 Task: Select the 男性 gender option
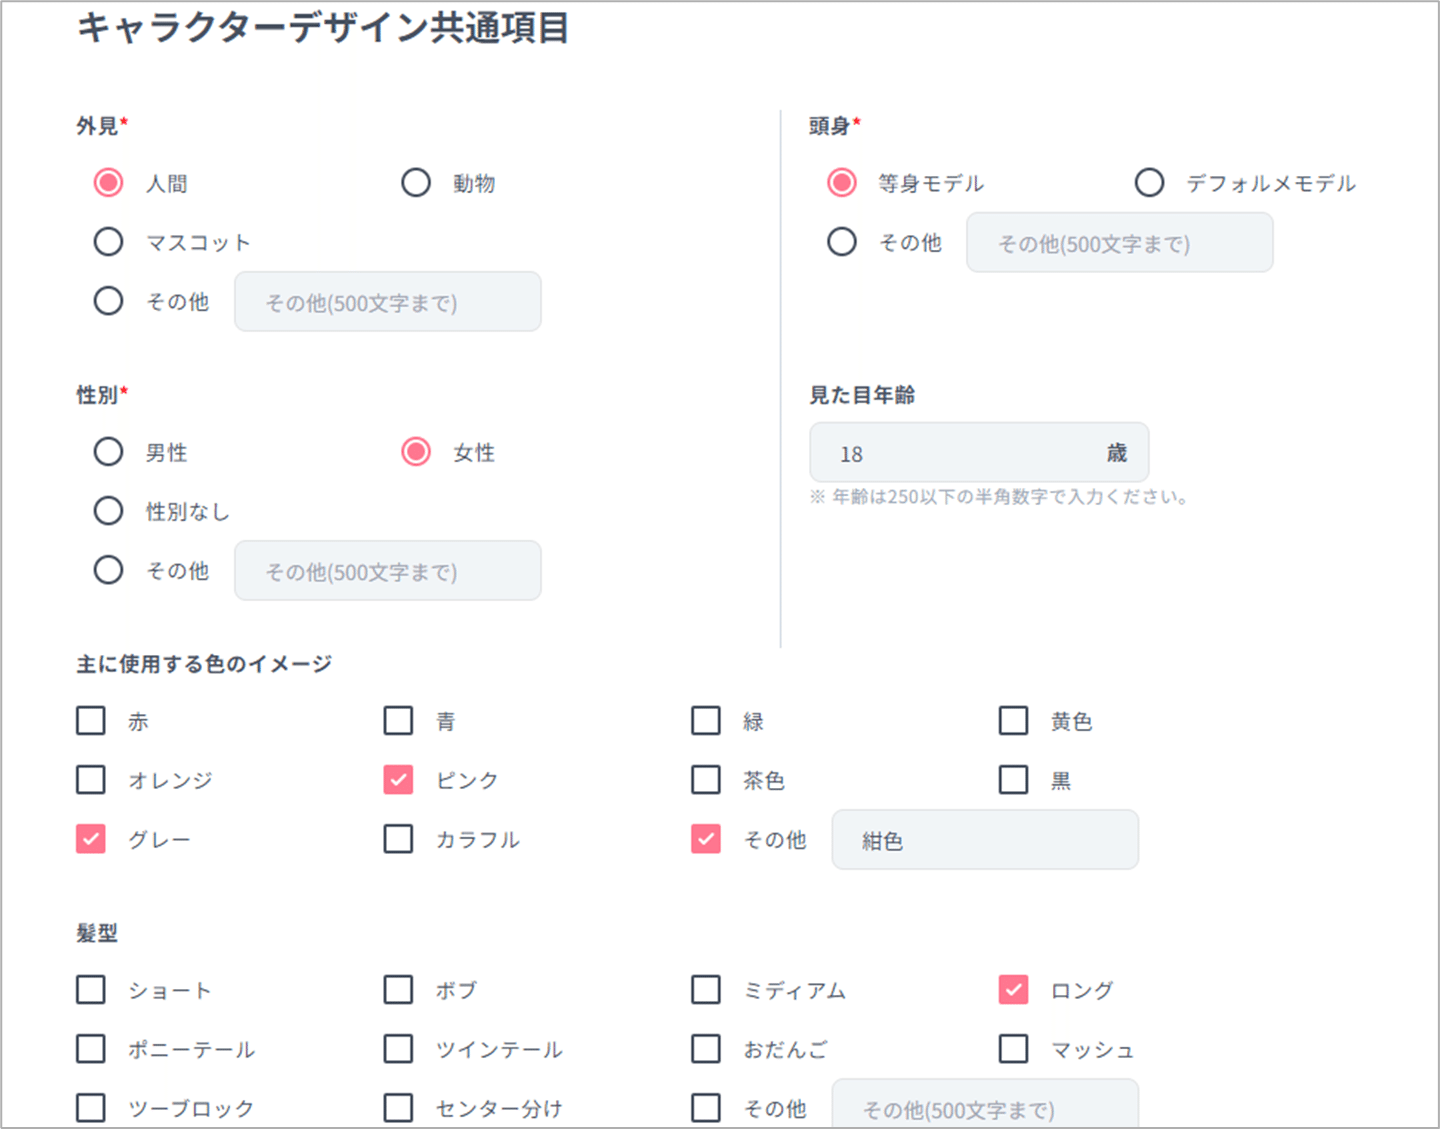pyautogui.click(x=108, y=451)
